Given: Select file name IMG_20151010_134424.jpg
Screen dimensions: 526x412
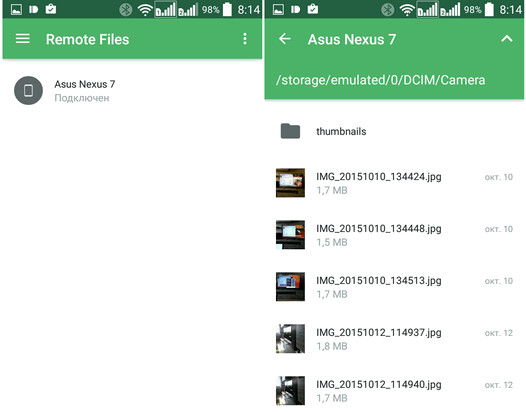Looking at the screenshot, I should [379, 176].
